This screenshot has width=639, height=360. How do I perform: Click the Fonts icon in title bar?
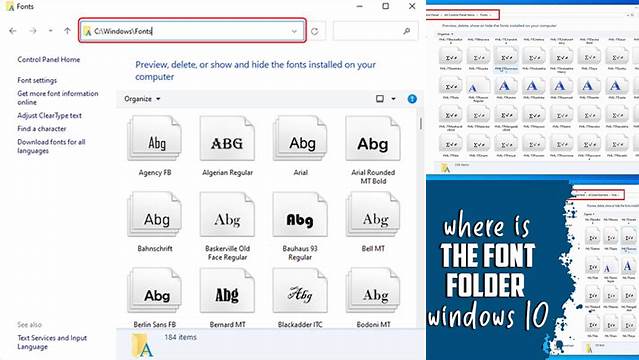10,7
